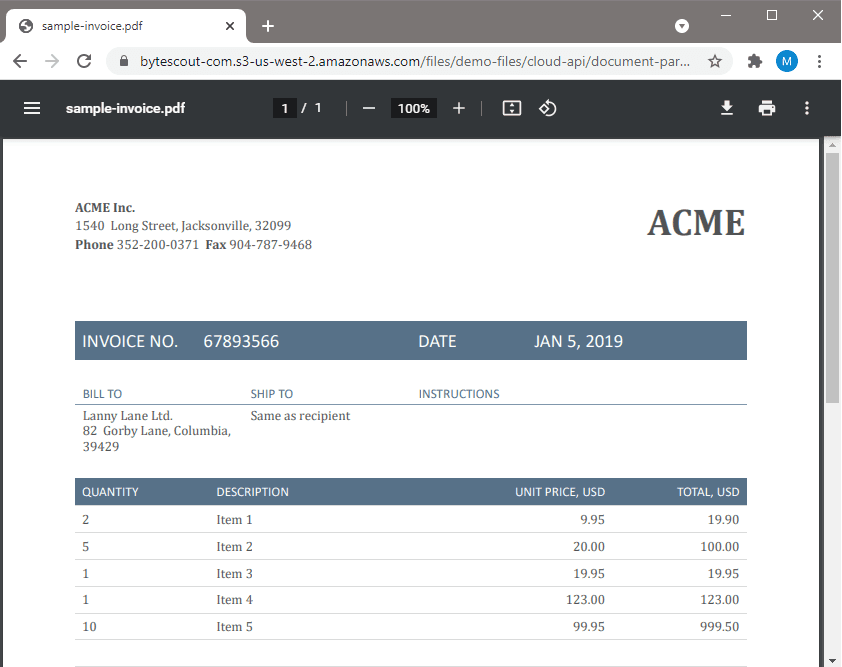Rotate the PDF counterclockwise

point(548,108)
